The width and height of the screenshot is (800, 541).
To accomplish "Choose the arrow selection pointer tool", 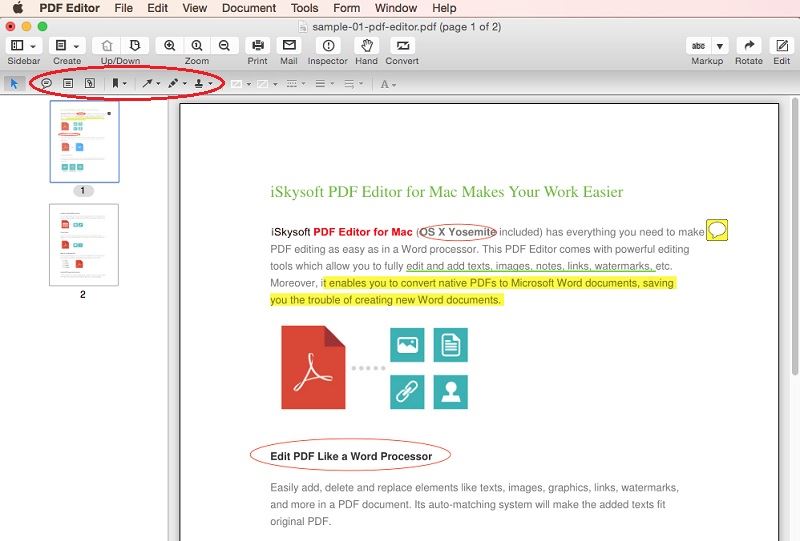I will pyautogui.click(x=14, y=84).
